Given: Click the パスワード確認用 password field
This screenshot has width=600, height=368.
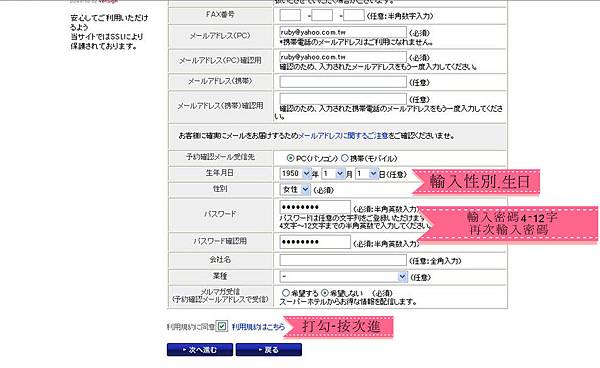Looking at the screenshot, I should (315, 242).
